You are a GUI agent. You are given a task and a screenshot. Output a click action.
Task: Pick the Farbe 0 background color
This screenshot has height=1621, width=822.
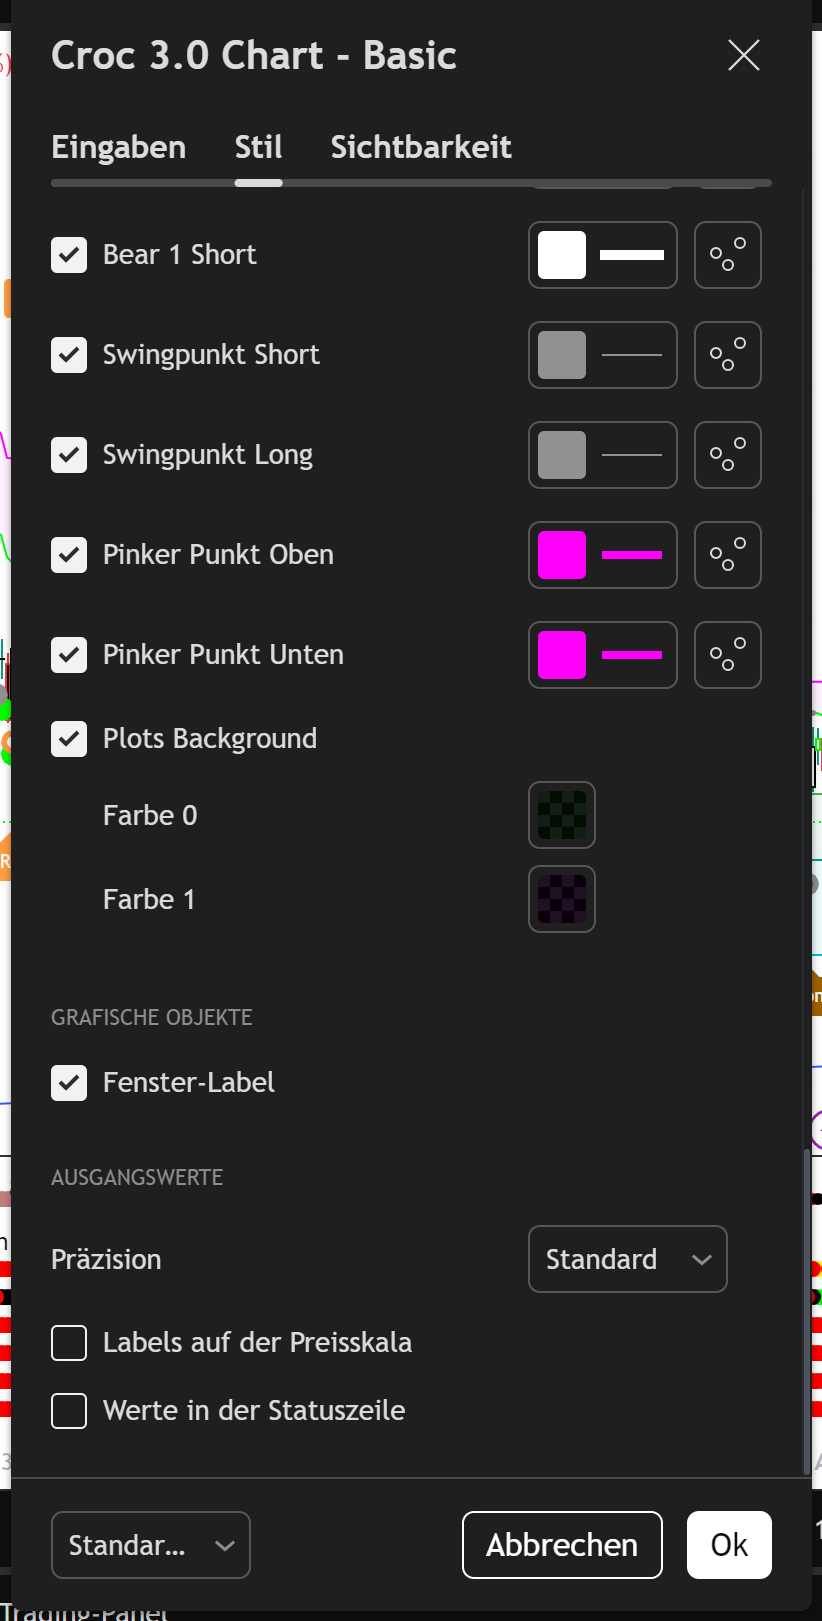(x=562, y=815)
